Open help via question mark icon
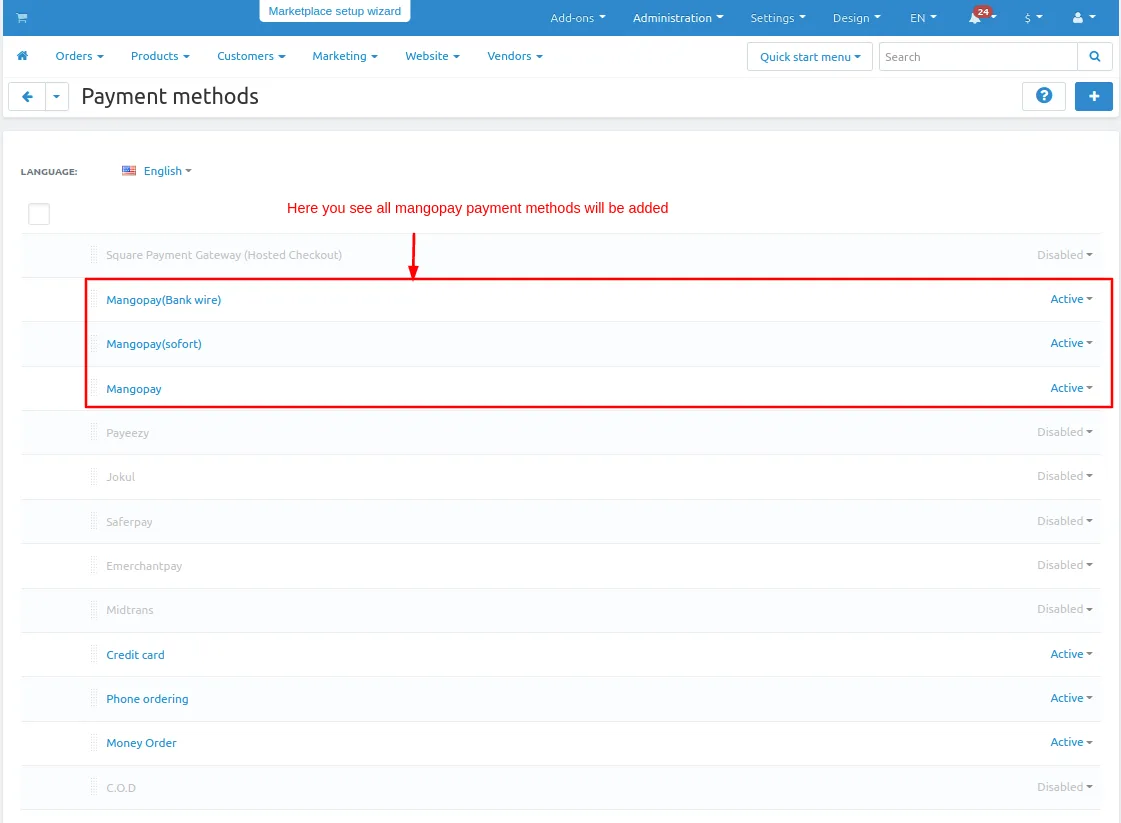 1044,96
